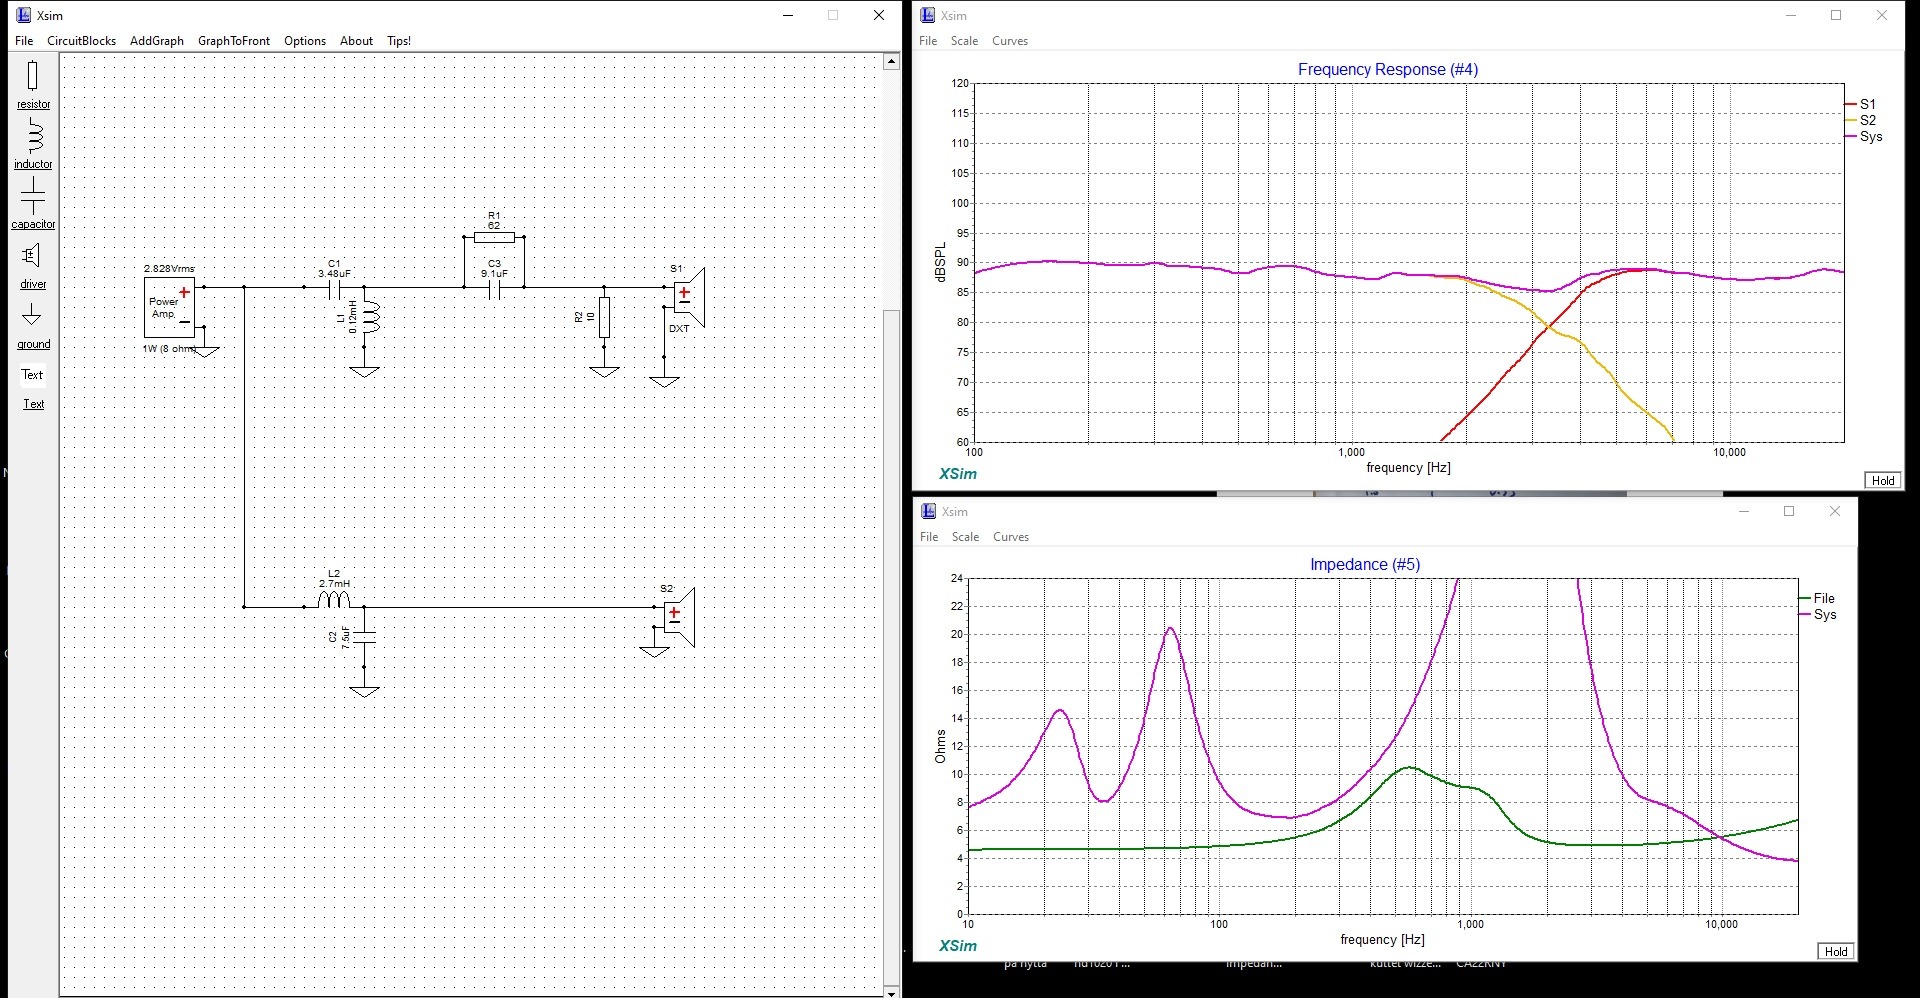
Task: Select driver S2 in schematic
Action: pyautogui.click(x=678, y=617)
